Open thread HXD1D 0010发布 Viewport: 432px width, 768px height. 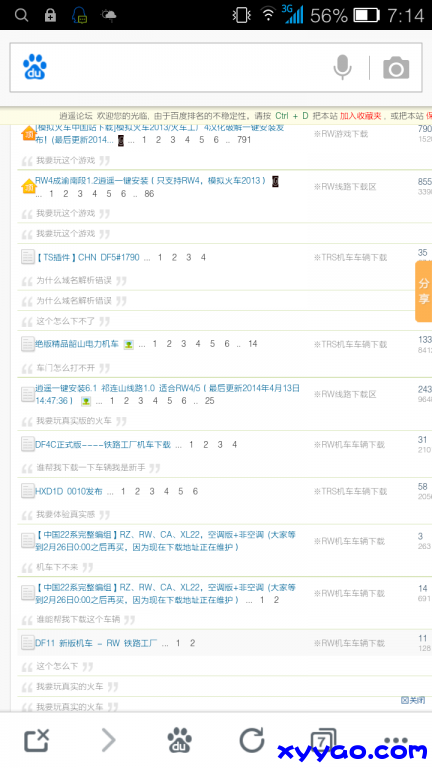point(69,491)
